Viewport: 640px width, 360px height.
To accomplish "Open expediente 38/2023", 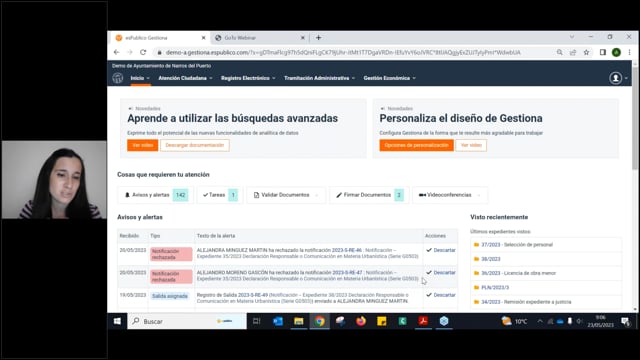I will point(490,259).
